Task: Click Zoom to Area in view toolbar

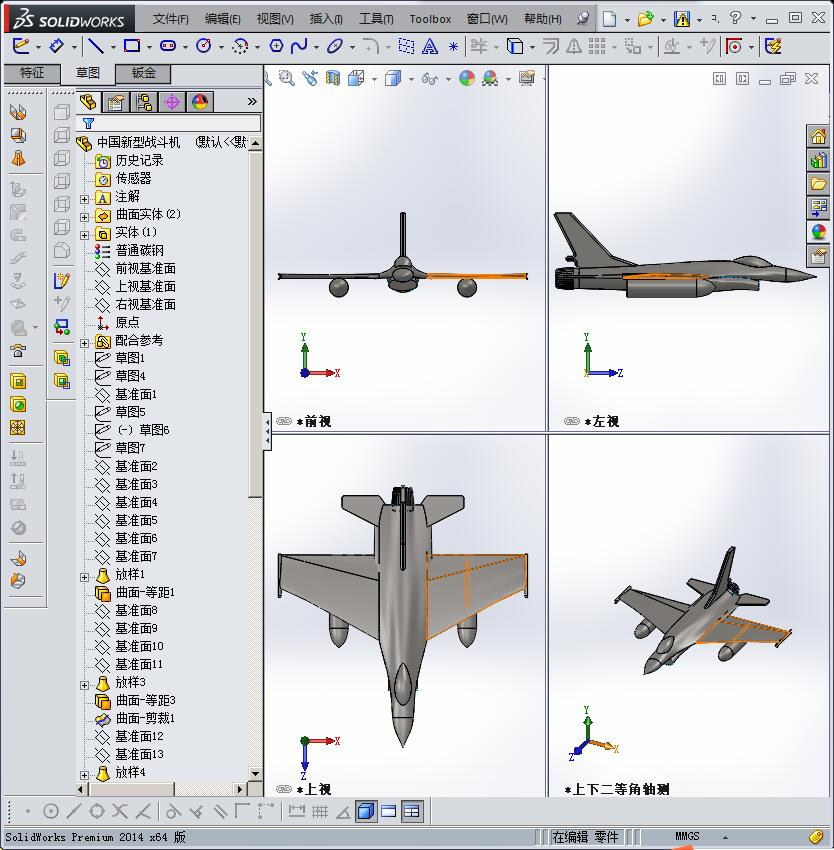Action: pos(287,79)
